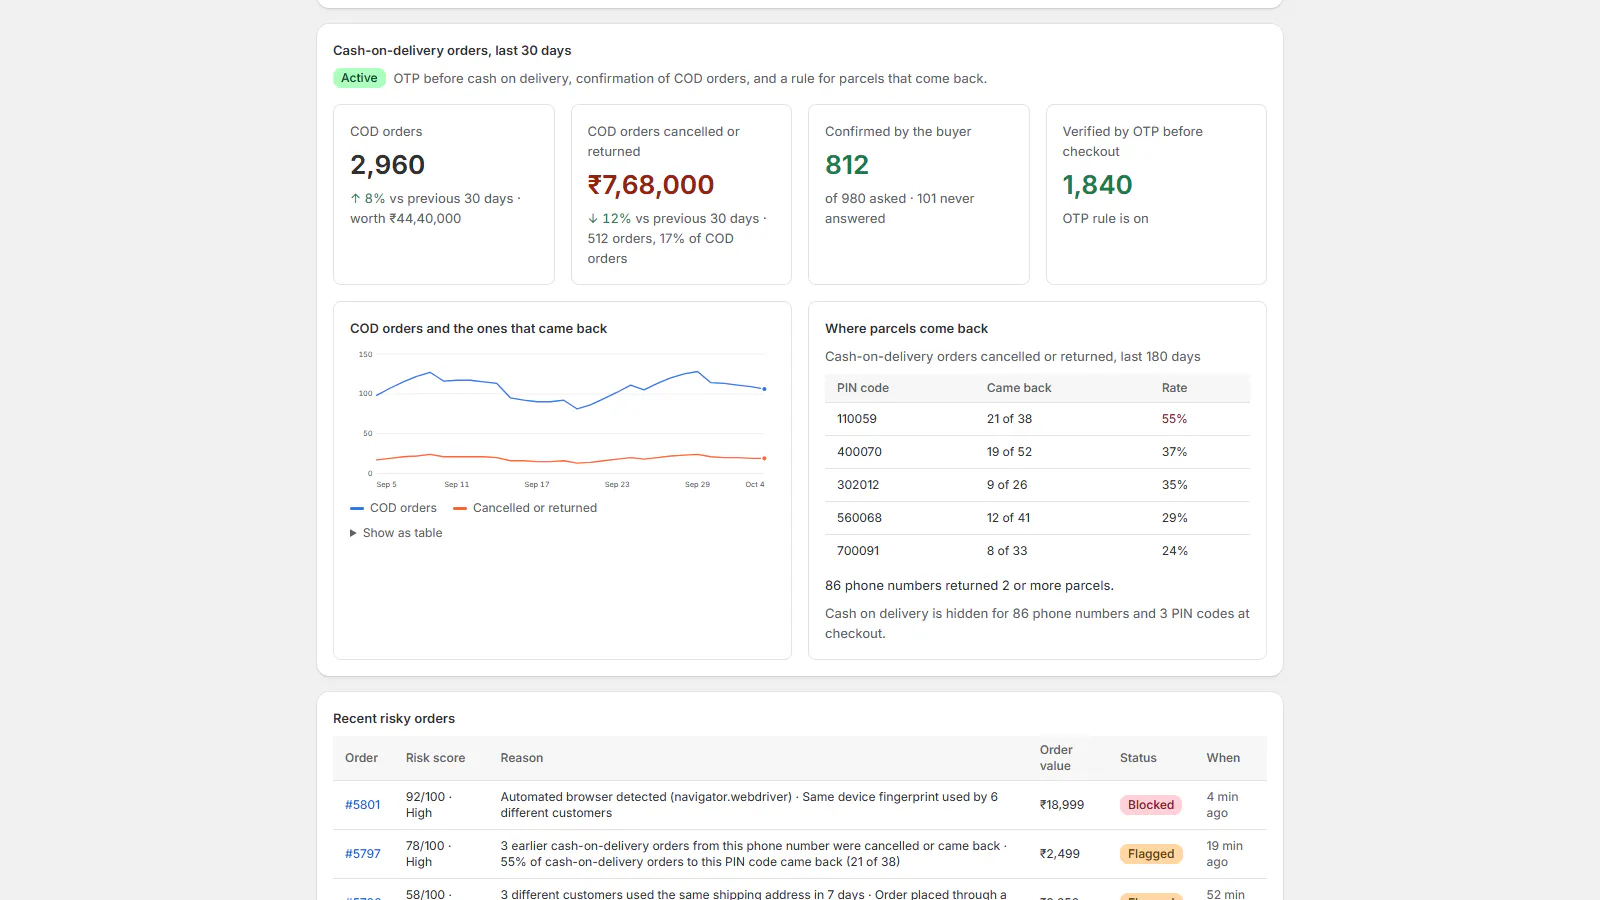Viewport: 1600px width, 900px height.
Task: Click the ₹18,999 order value
Action: (x=1061, y=805)
